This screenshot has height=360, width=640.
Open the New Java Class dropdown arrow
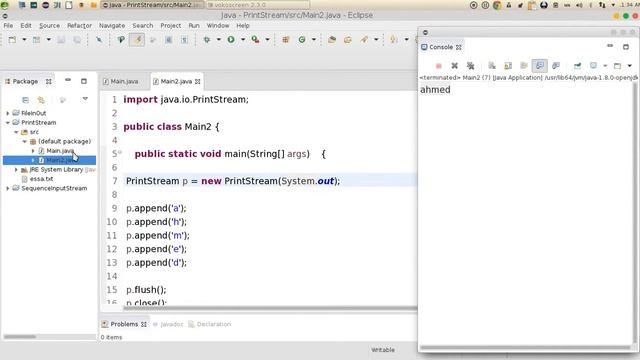point(314,40)
